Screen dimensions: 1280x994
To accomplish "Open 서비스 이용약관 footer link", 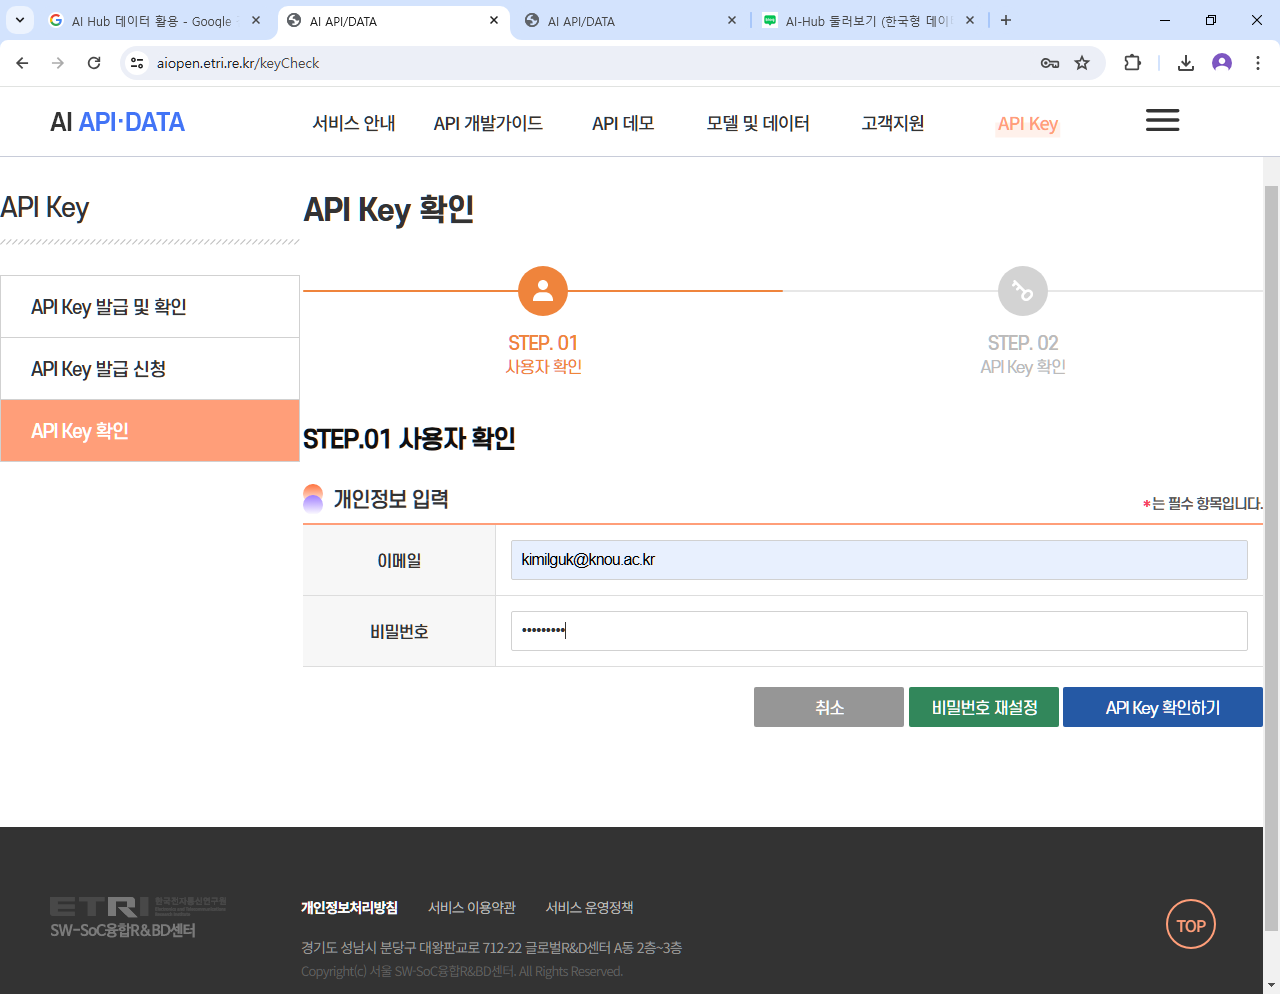I will (472, 907).
